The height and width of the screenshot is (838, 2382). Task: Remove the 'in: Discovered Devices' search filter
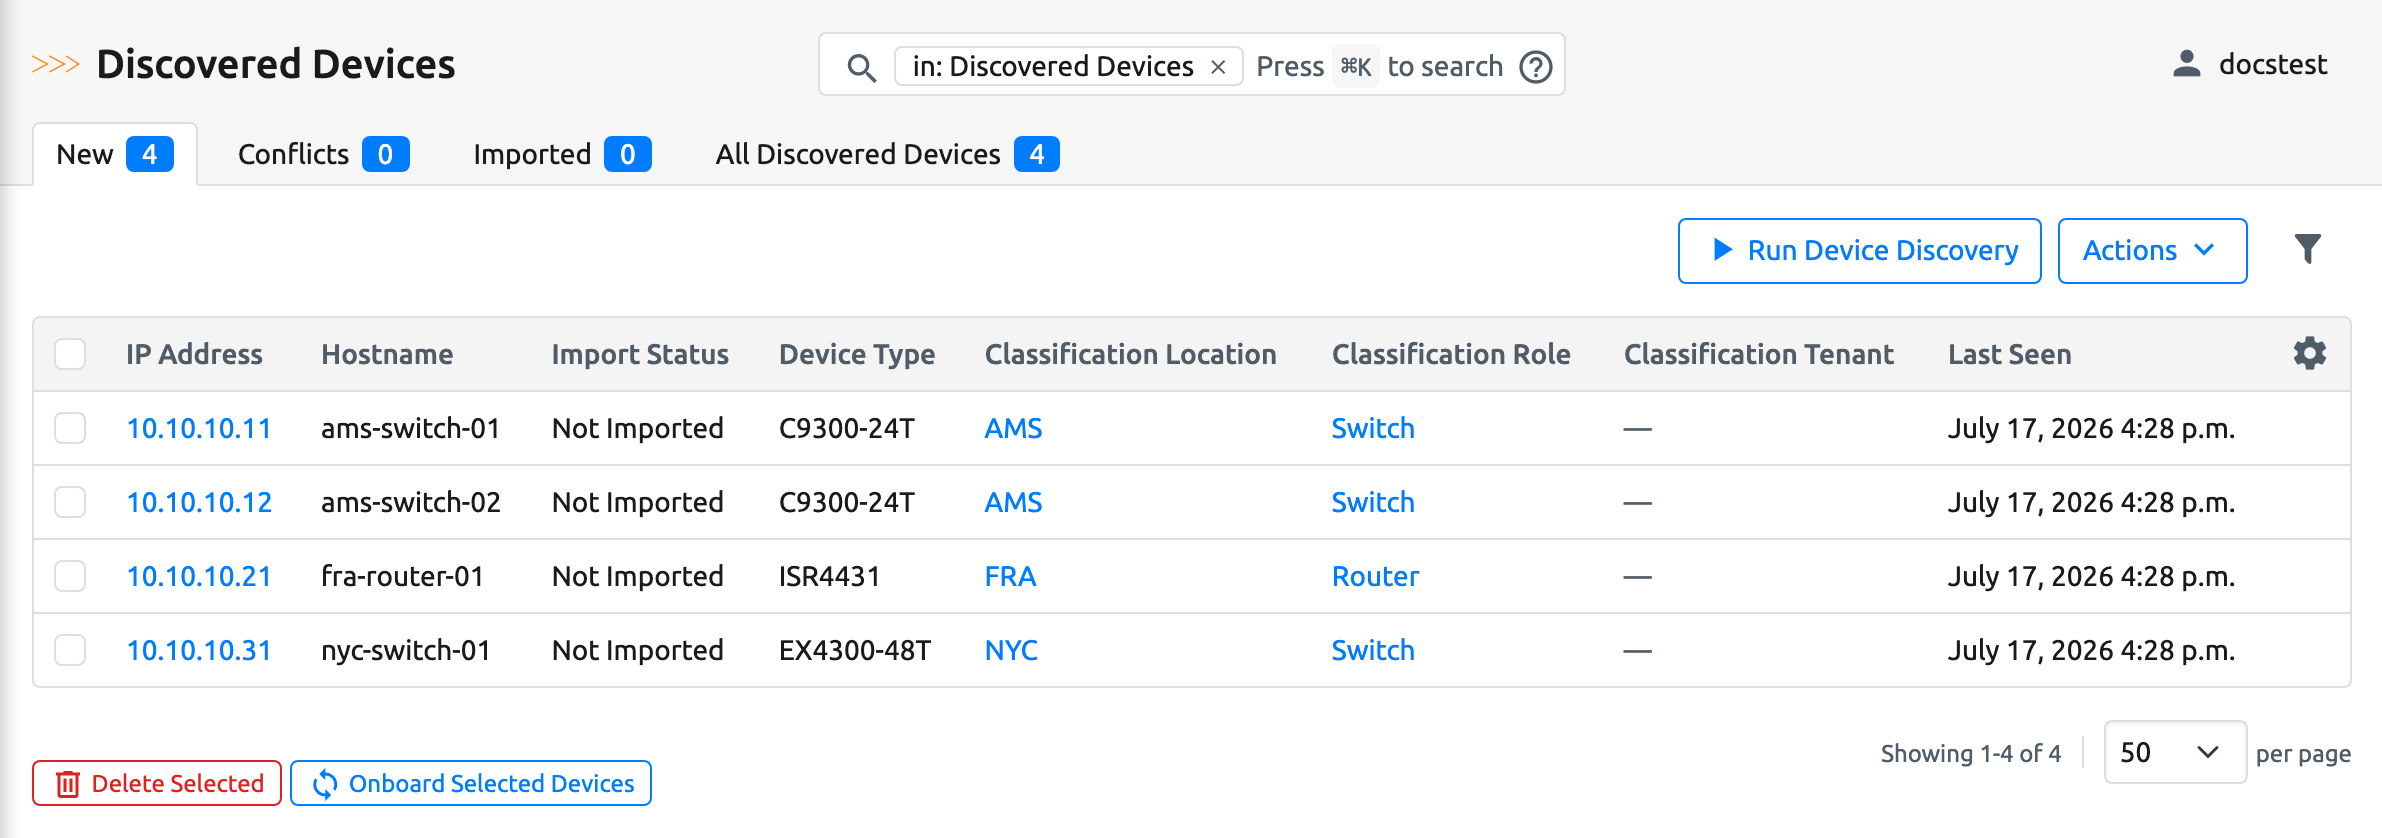click(1218, 67)
